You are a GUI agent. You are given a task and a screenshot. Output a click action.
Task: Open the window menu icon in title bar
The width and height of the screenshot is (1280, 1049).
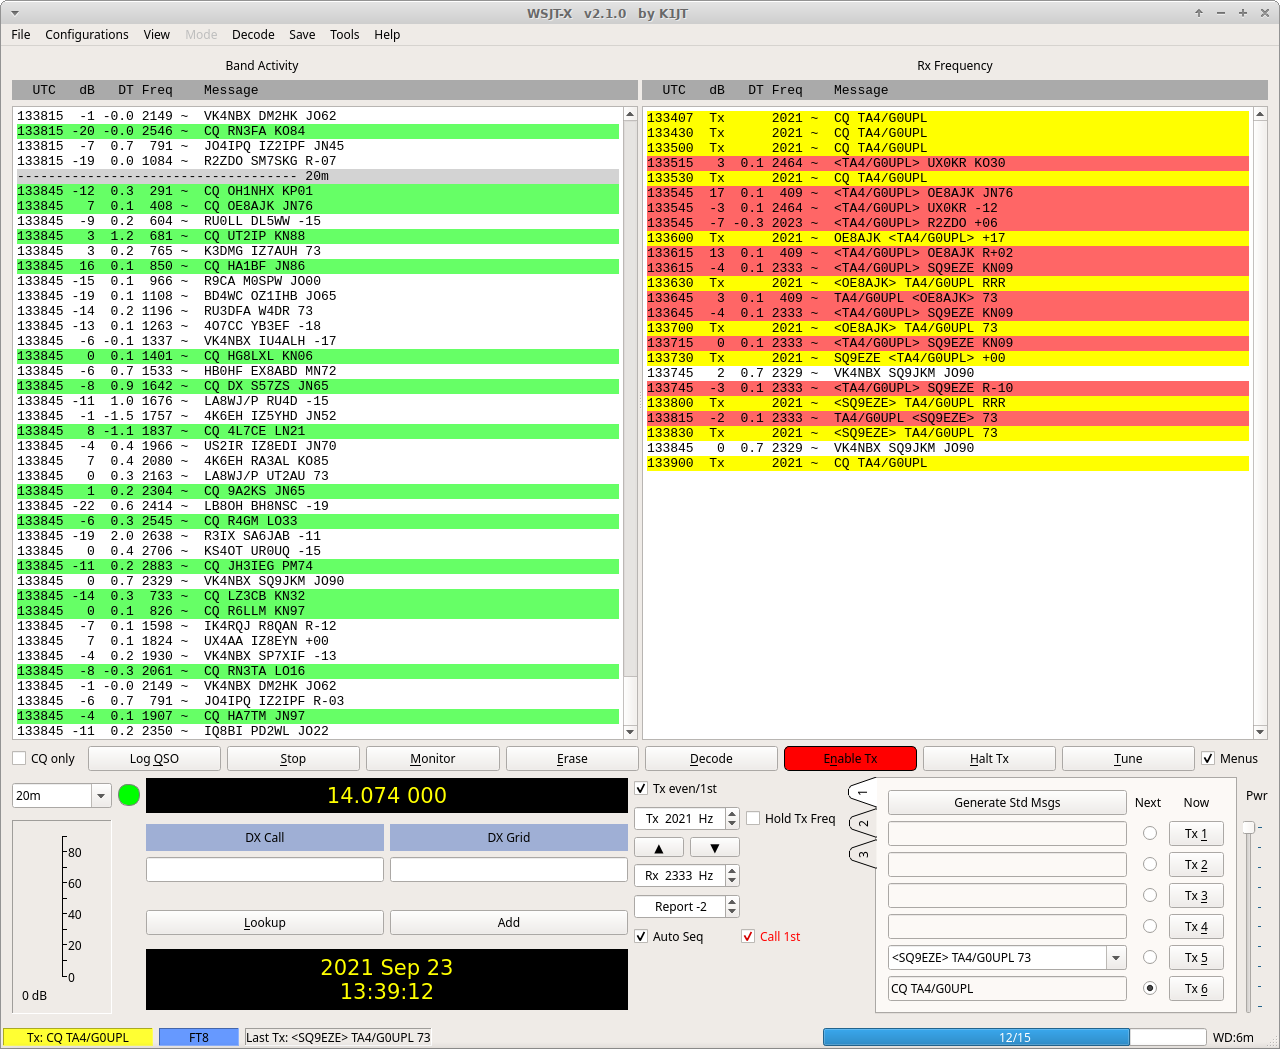14,13
